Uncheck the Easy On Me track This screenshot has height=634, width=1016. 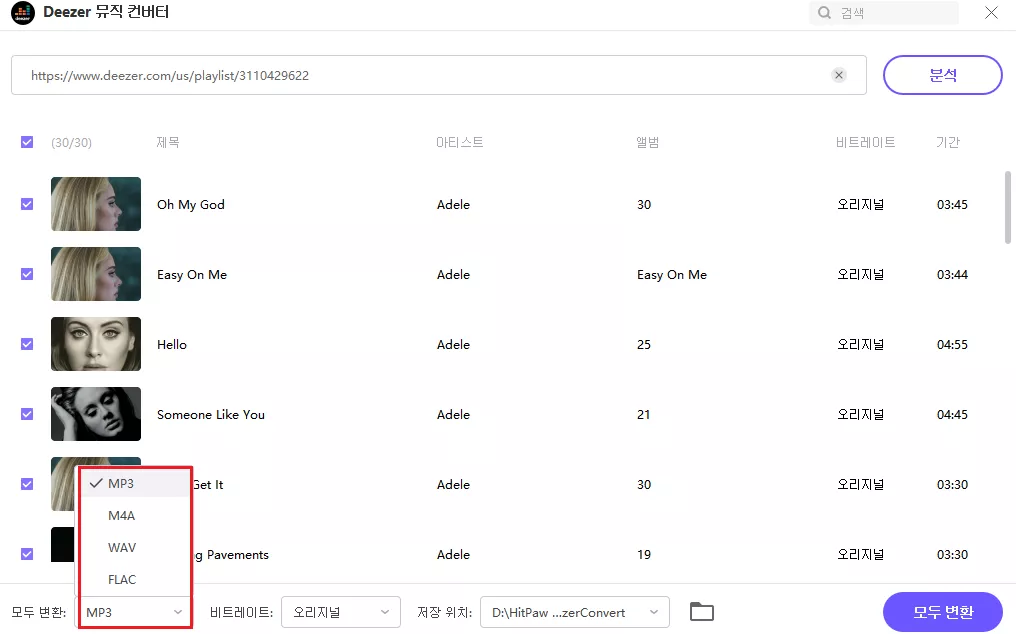point(27,274)
